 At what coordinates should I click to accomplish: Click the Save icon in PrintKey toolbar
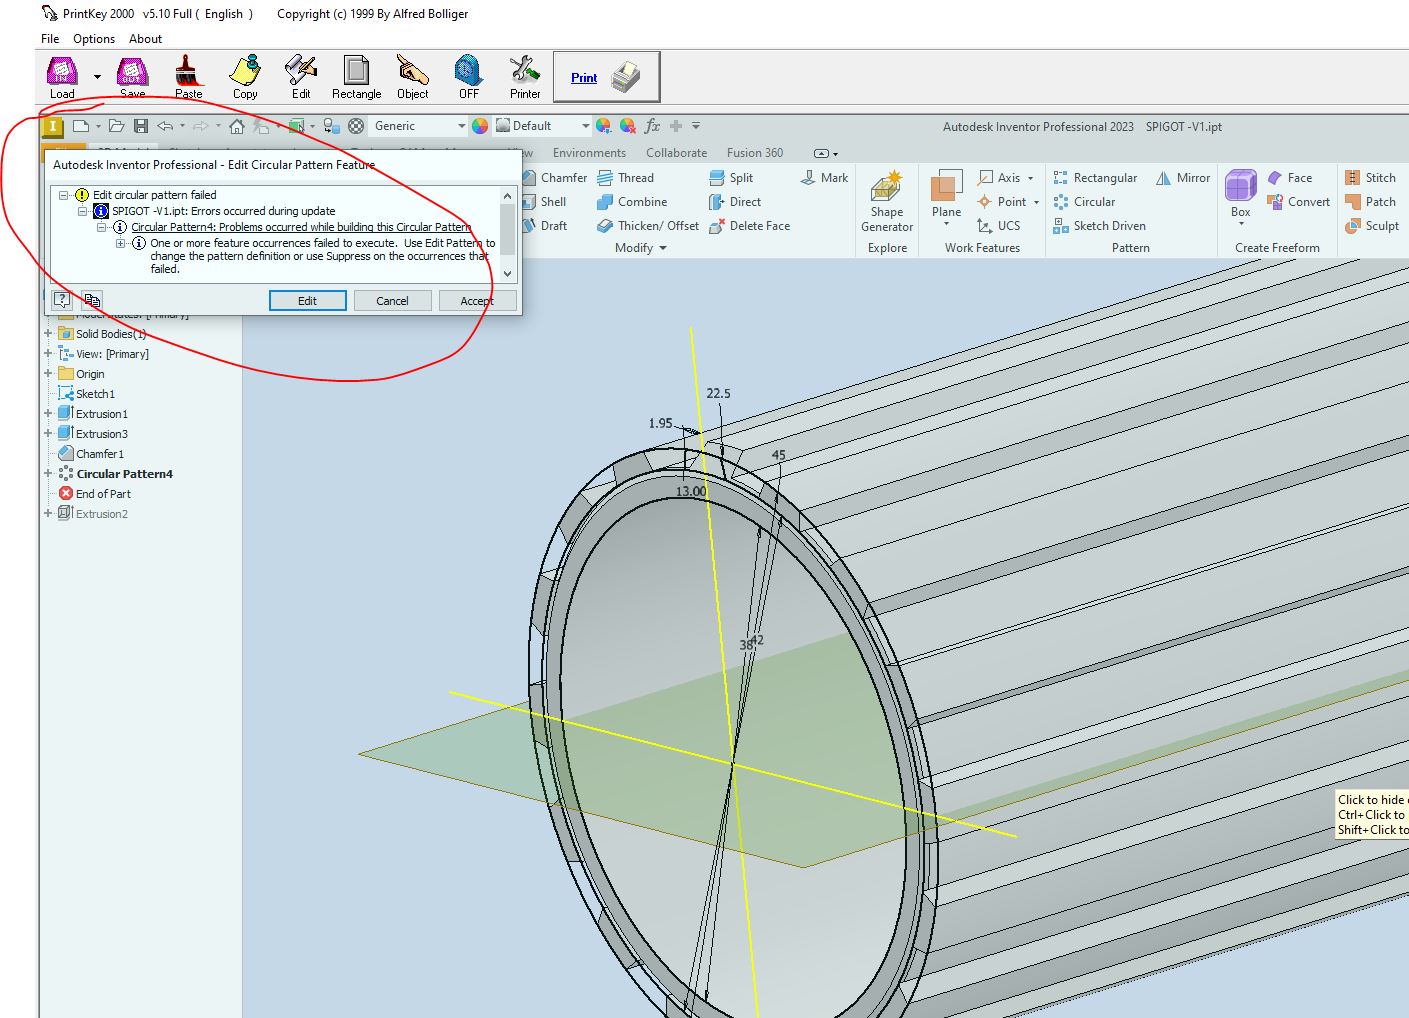[132, 75]
